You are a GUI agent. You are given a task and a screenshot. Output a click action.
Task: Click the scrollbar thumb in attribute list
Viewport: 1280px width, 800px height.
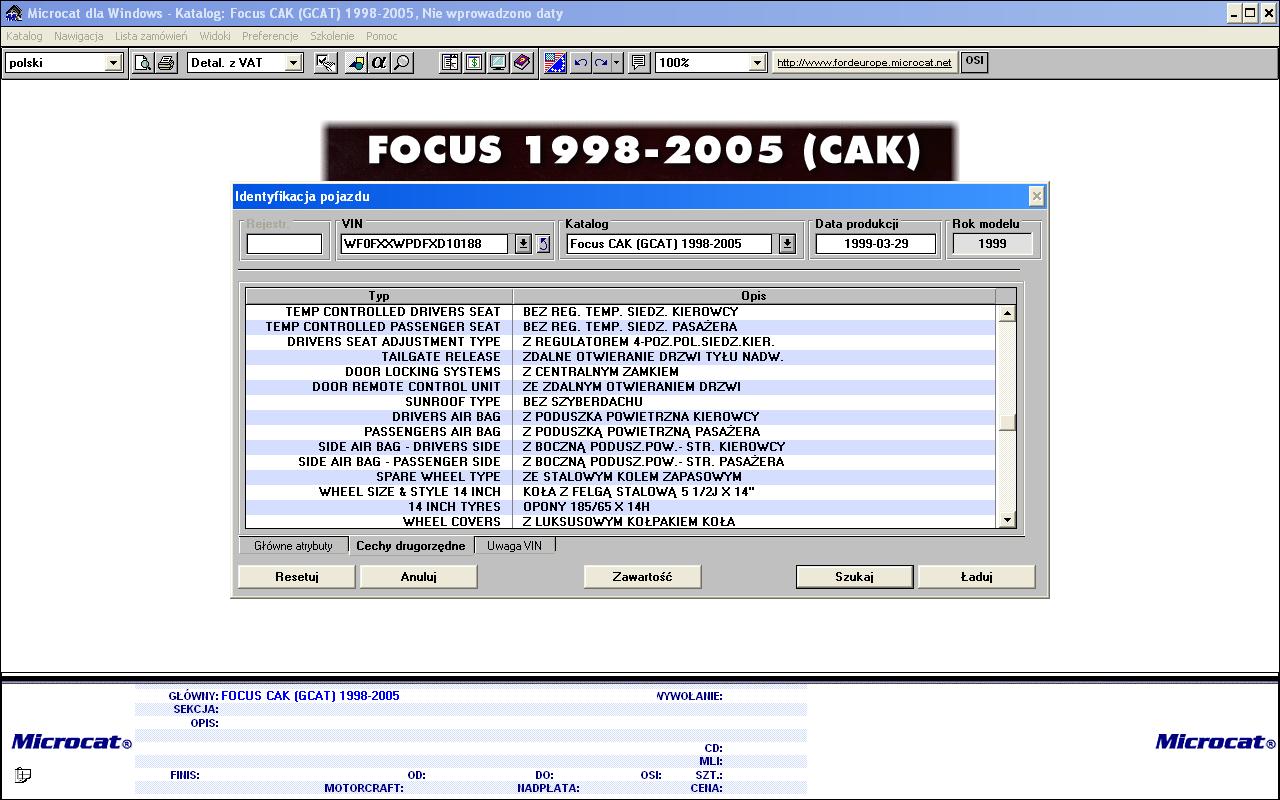pos(1007,422)
